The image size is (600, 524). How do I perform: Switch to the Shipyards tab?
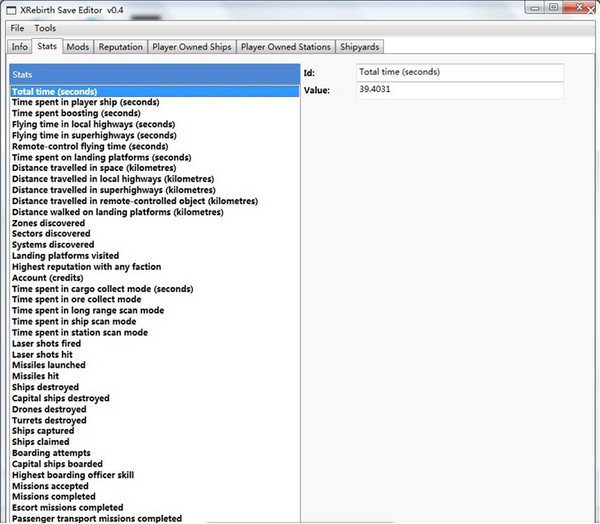(361, 47)
